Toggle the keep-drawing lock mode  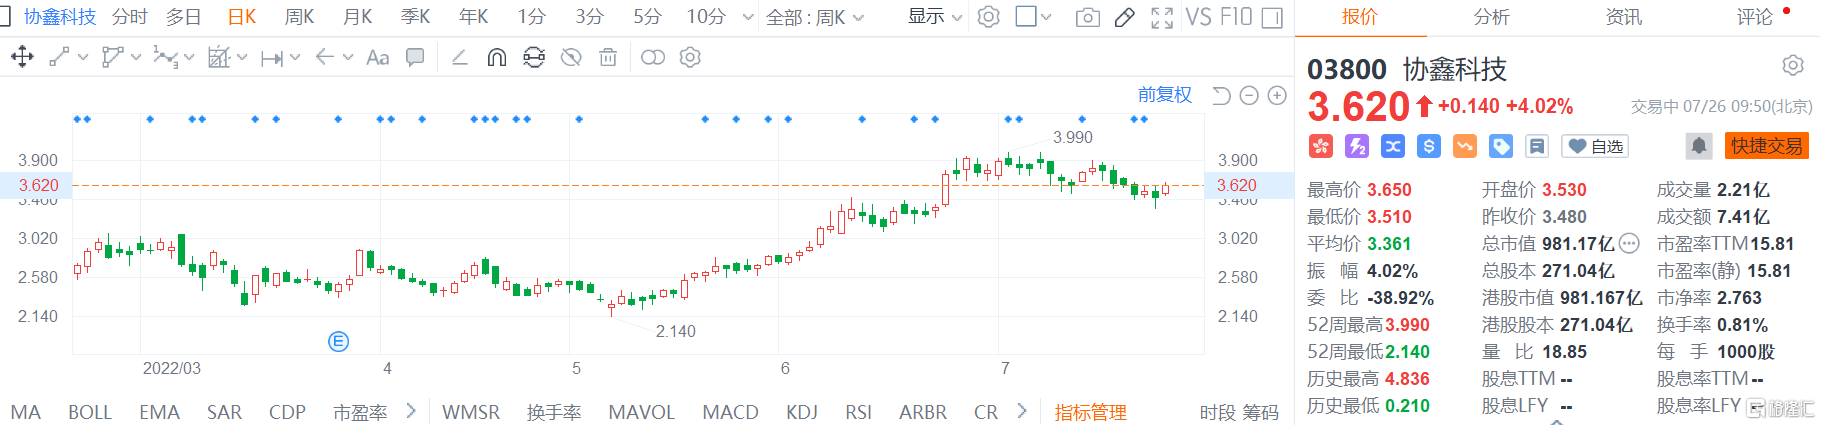click(x=534, y=57)
